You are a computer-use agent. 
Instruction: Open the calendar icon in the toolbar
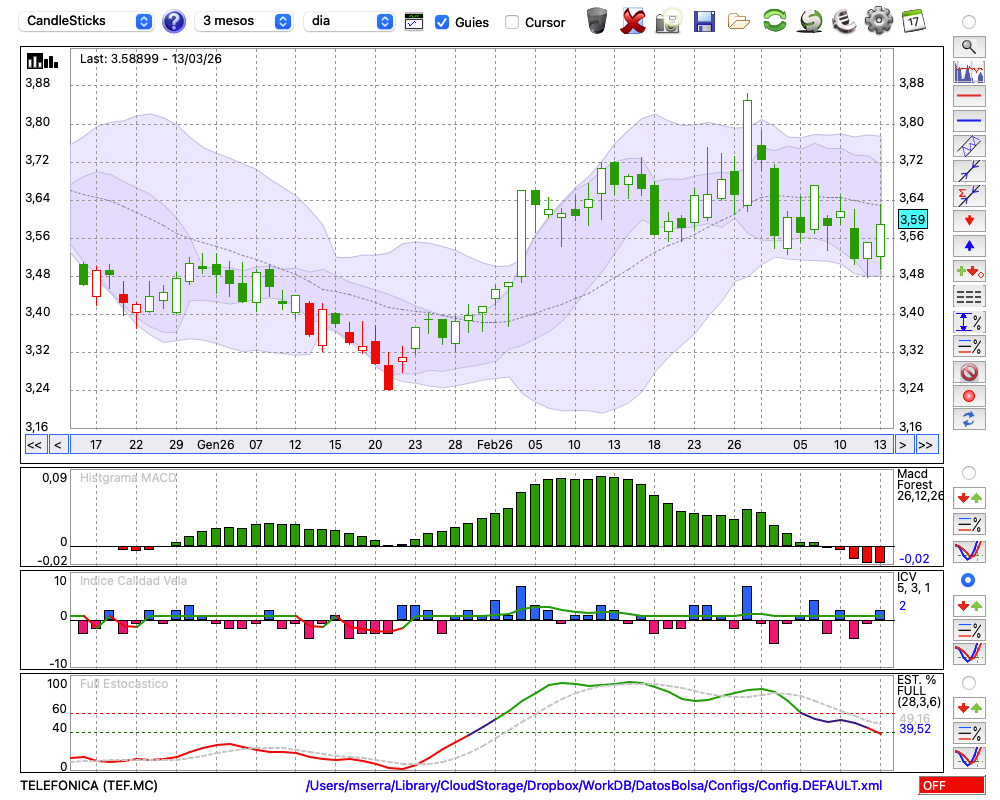(x=912, y=21)
